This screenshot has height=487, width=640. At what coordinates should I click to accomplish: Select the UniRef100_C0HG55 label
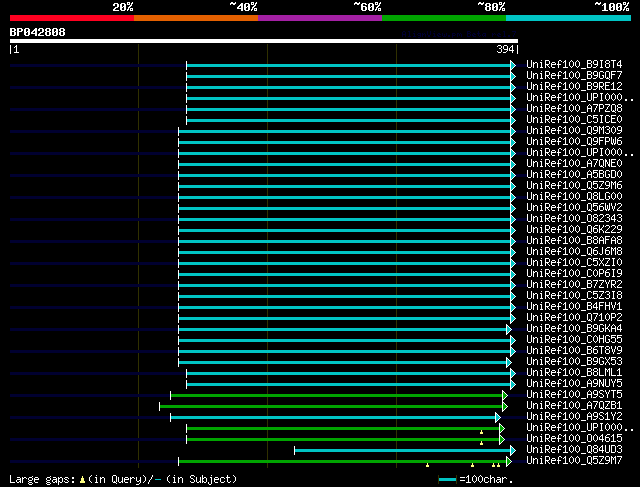[574, 340]
